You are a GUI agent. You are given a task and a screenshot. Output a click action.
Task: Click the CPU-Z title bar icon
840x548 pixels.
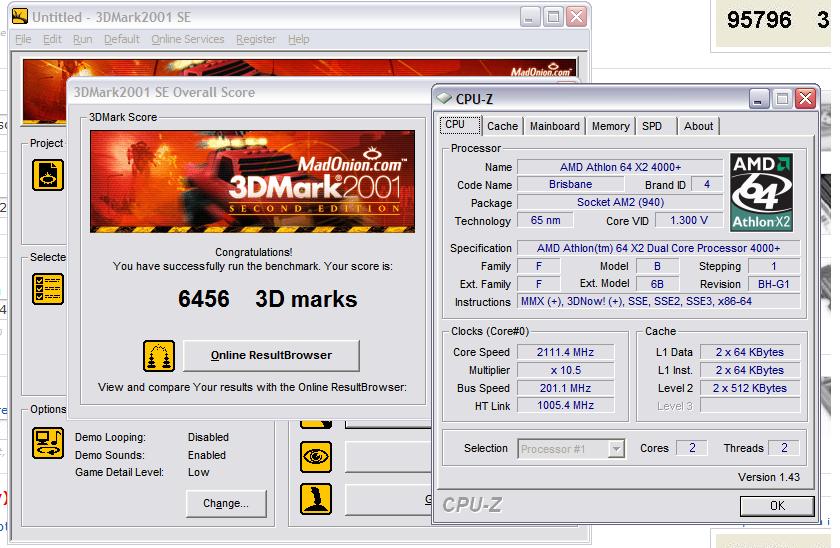point(444,98)
